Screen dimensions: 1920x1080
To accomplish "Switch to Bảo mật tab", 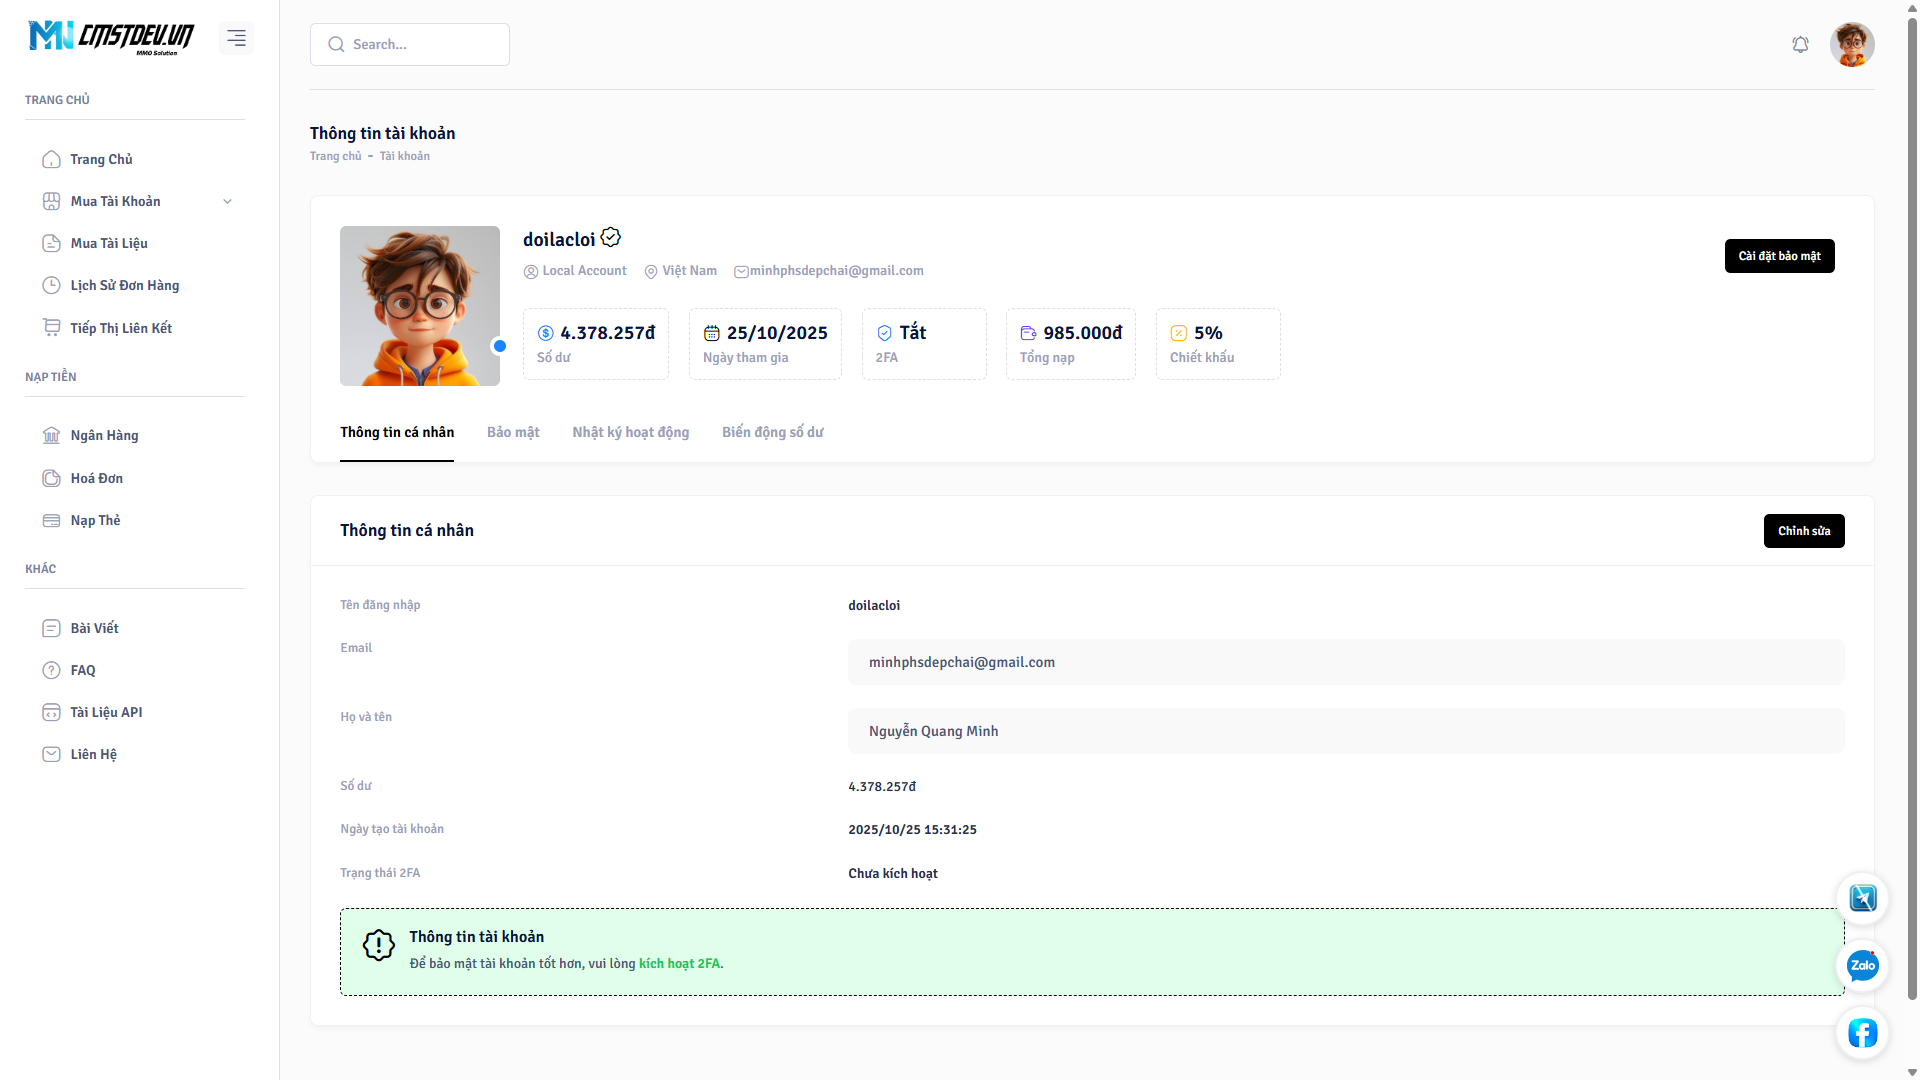I will (513, 433).
